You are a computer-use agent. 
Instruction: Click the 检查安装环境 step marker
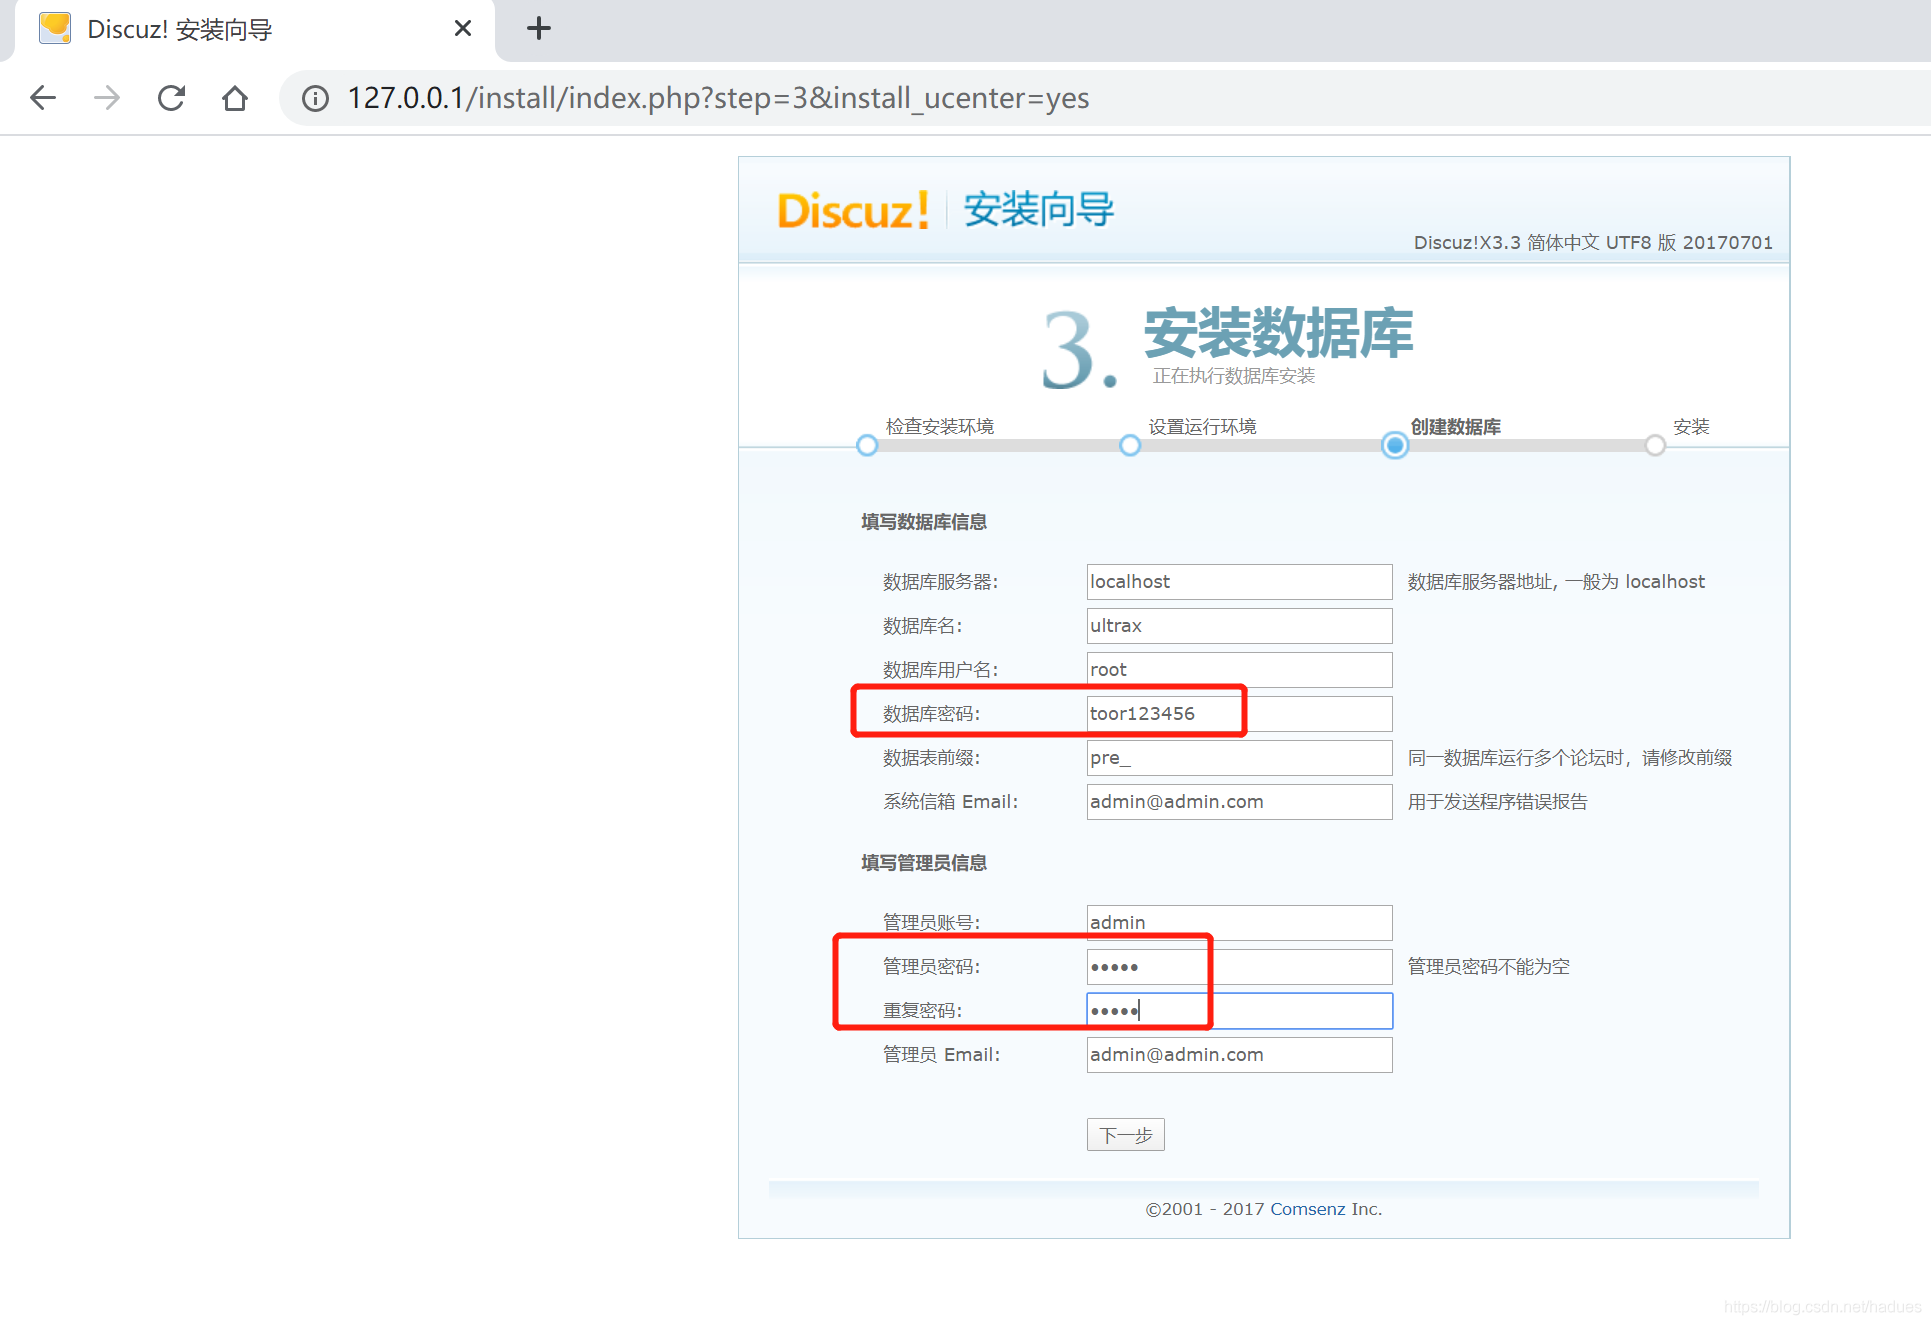pyautogui.click(x=867, y=445)
